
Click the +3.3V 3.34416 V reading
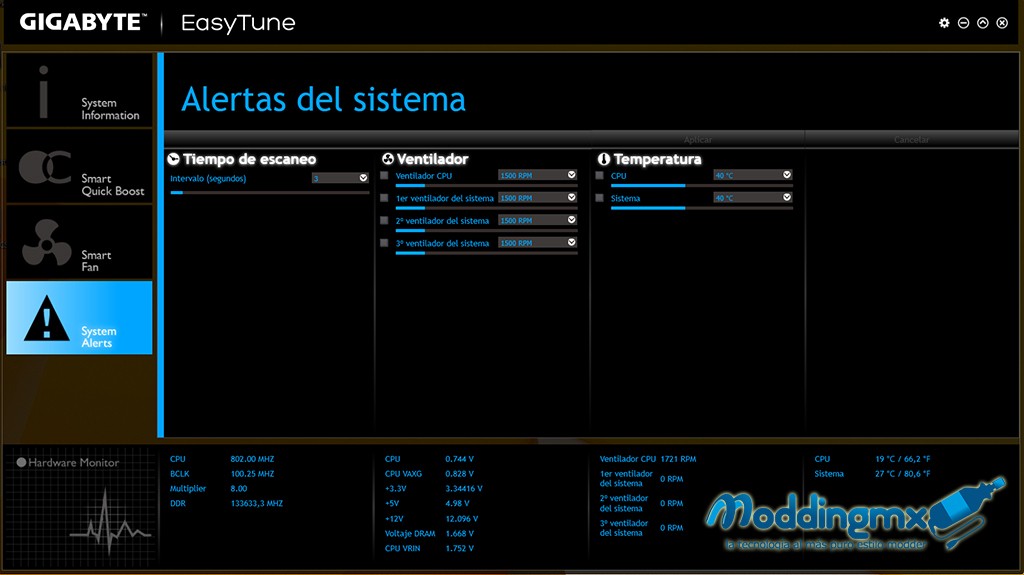coord(434,488)
